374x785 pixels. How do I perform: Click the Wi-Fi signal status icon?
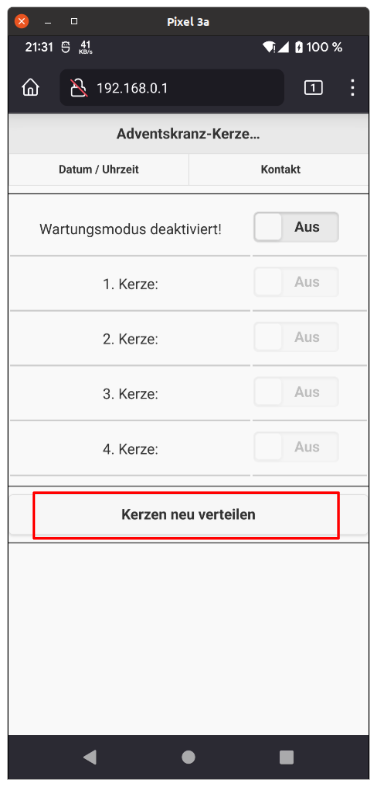click(x=269, y=48)
